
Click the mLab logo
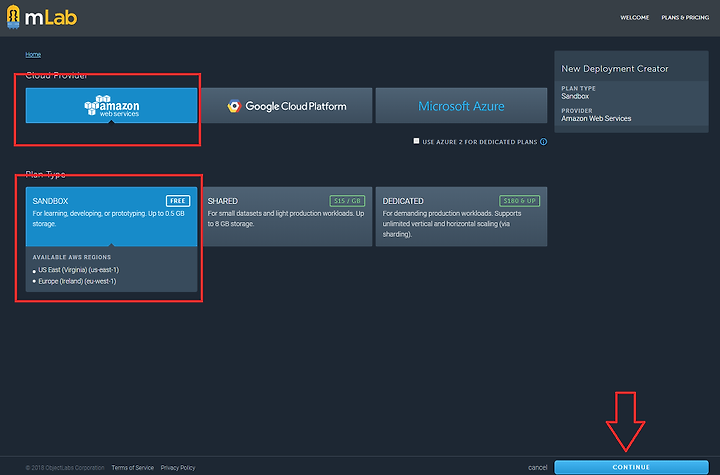[42, 17]
